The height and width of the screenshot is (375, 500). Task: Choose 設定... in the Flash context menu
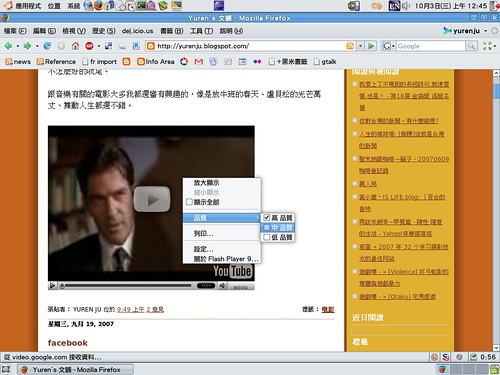[x=204, y=249]
